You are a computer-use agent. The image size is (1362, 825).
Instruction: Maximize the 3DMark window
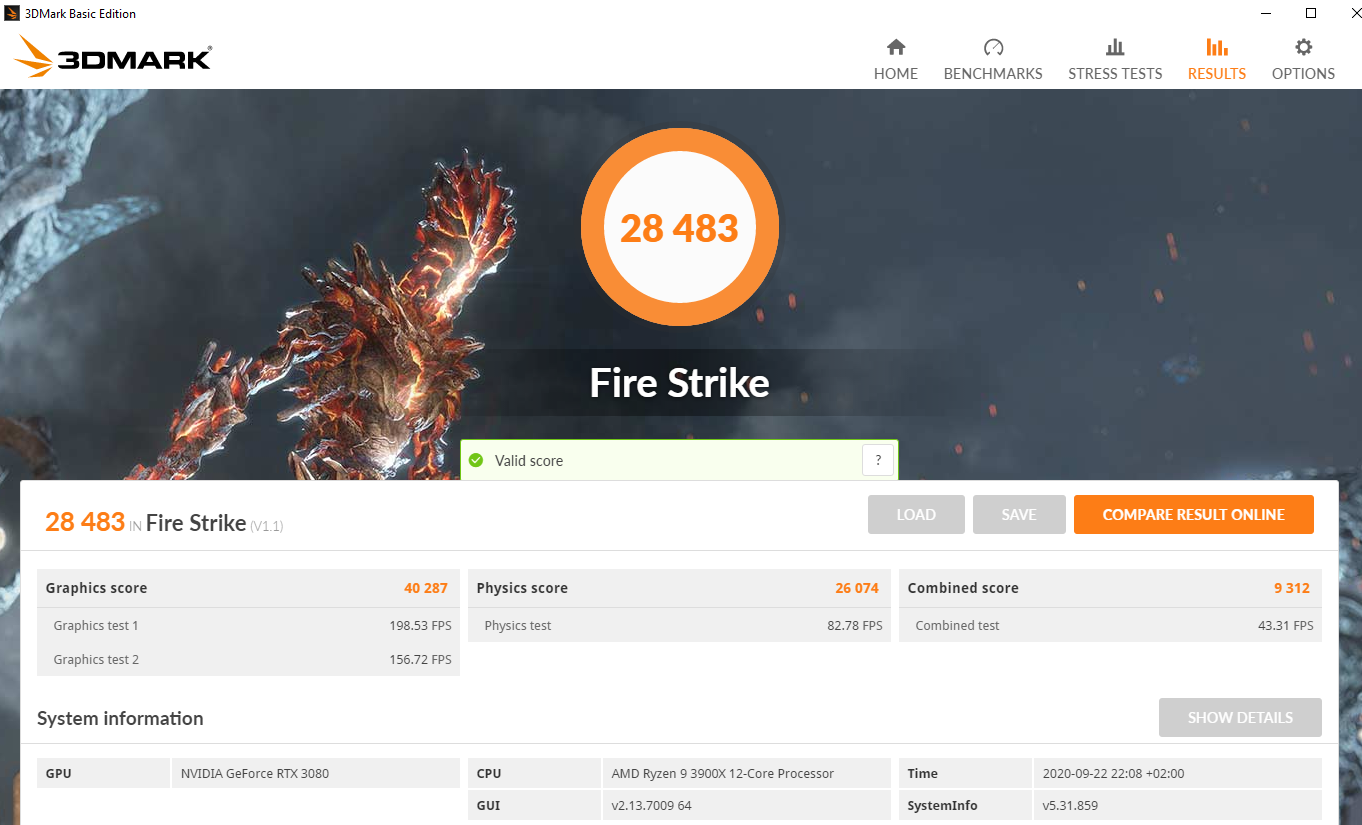point(1311,13)
